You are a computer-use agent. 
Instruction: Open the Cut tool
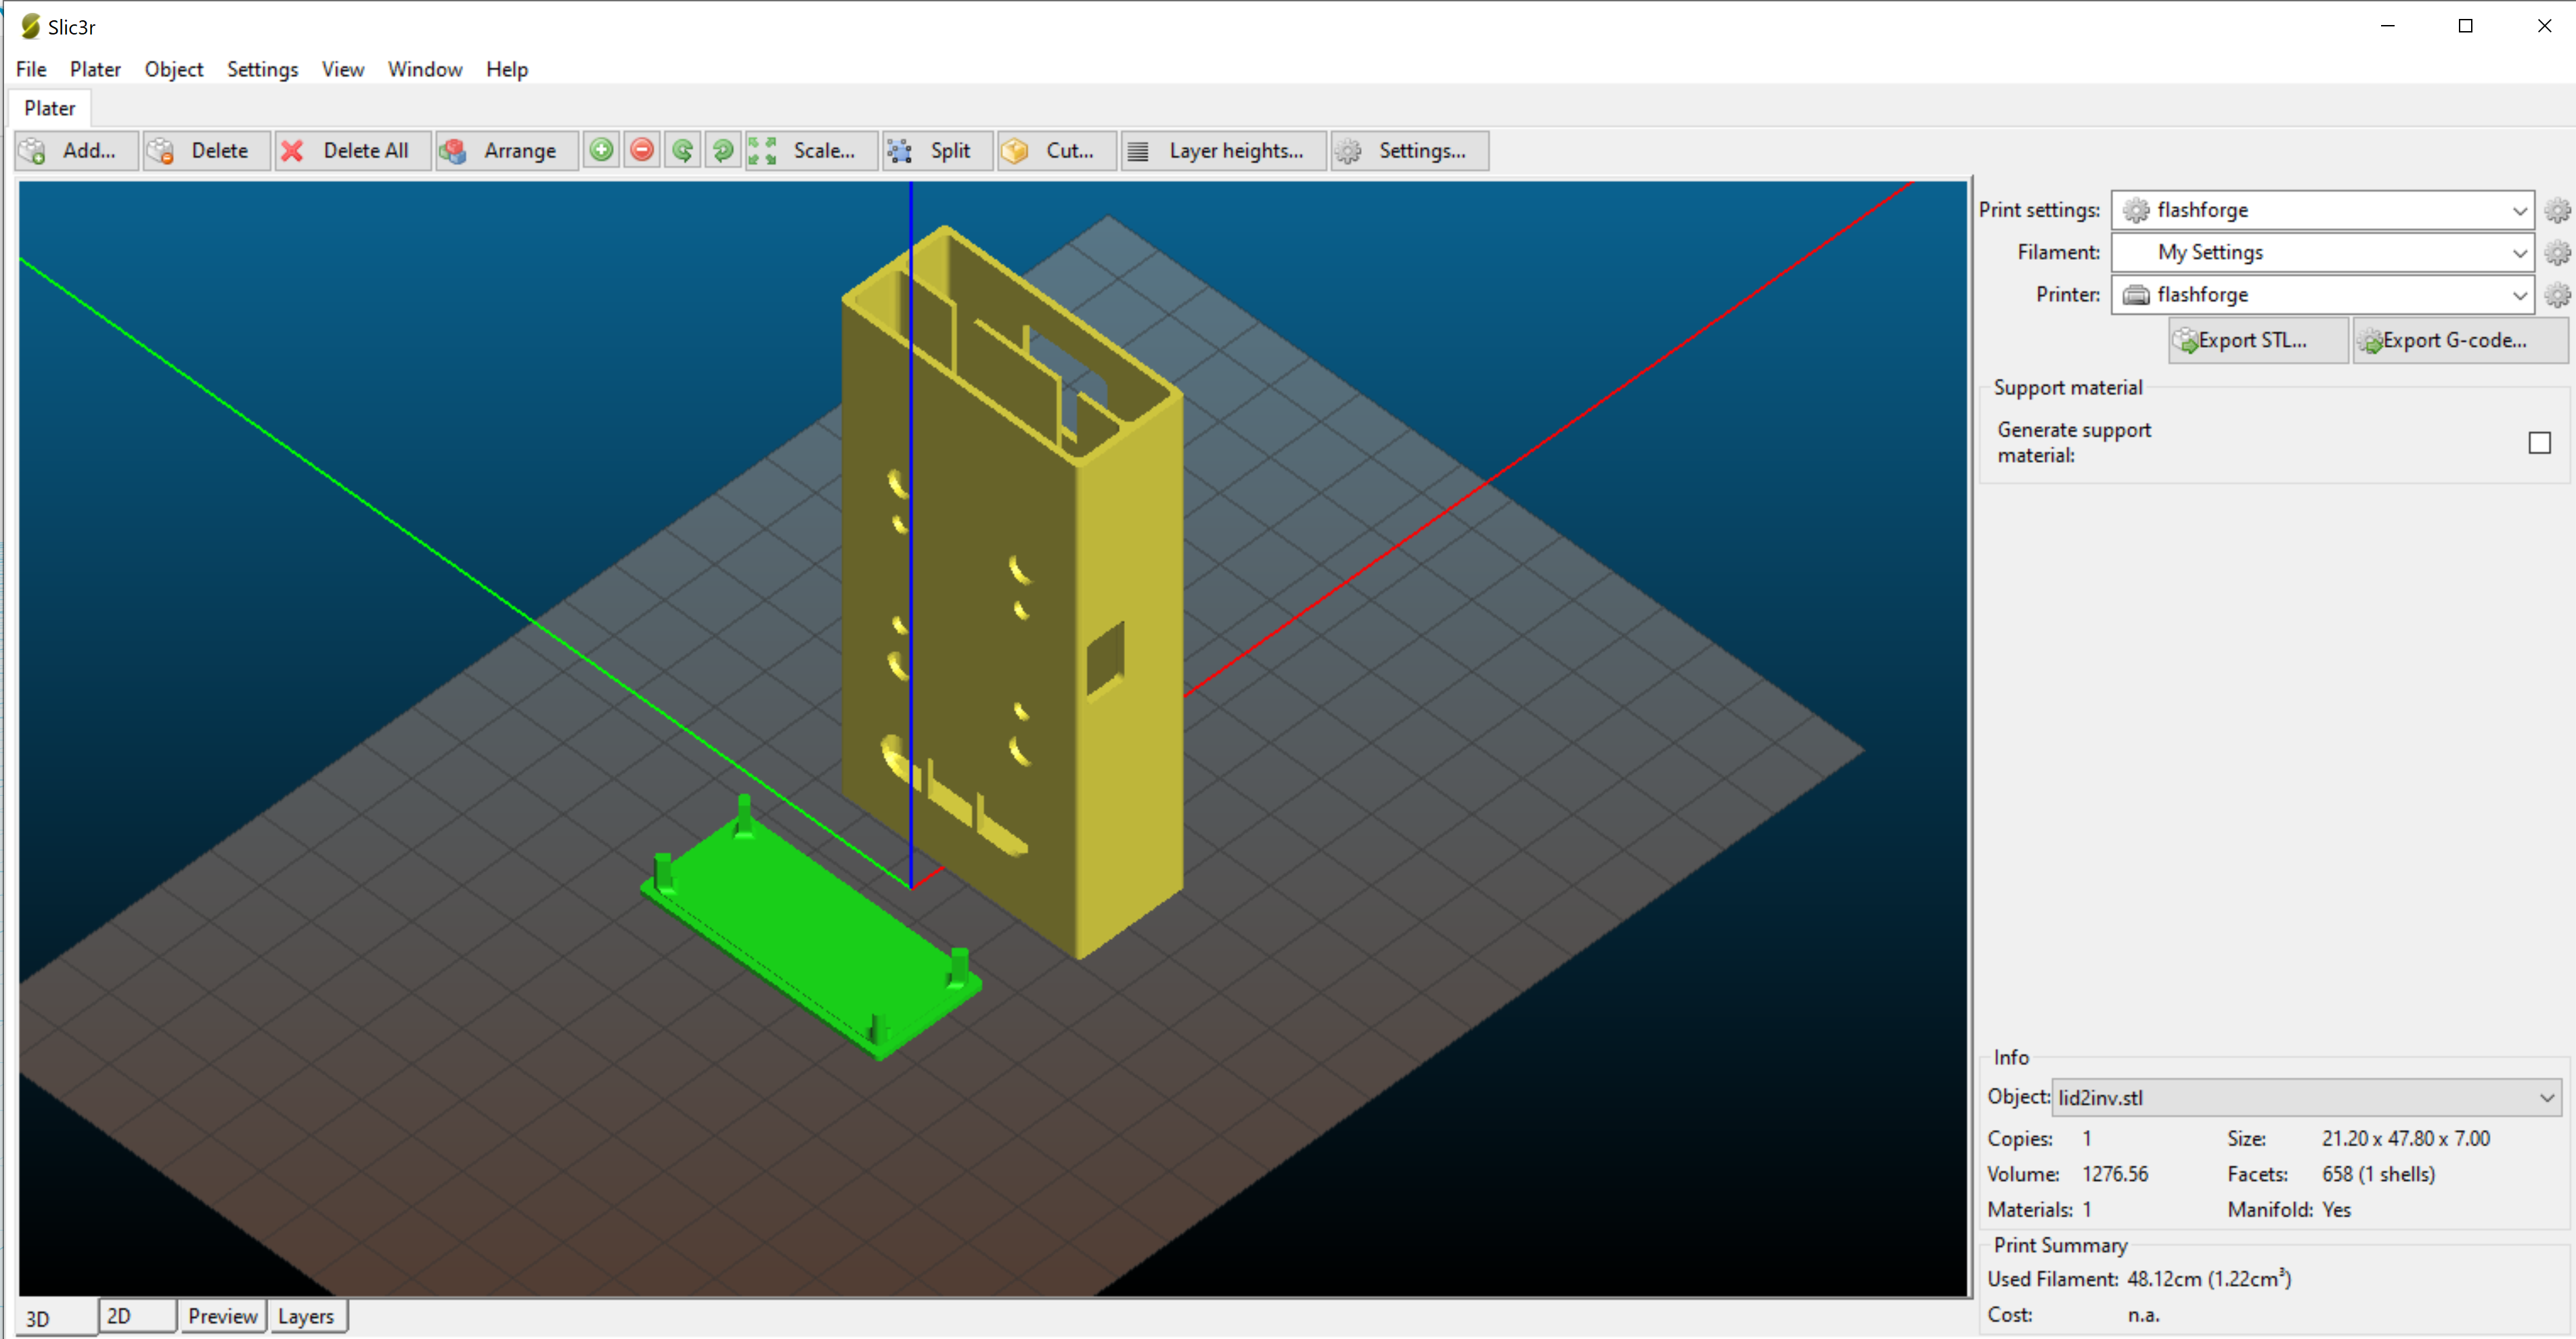pyautogui.click(x=1057, y=151)
